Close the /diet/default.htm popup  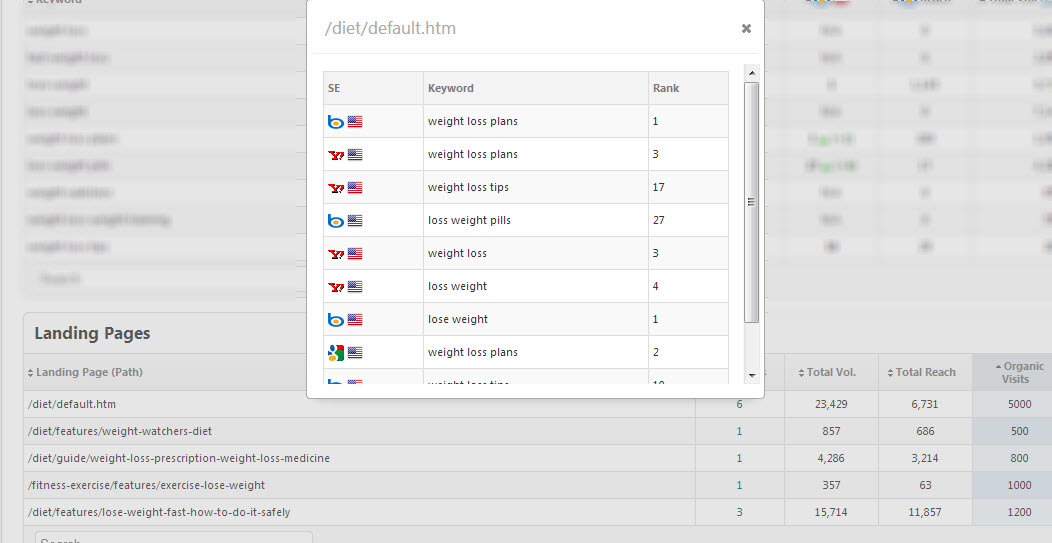tap(746, 29)
